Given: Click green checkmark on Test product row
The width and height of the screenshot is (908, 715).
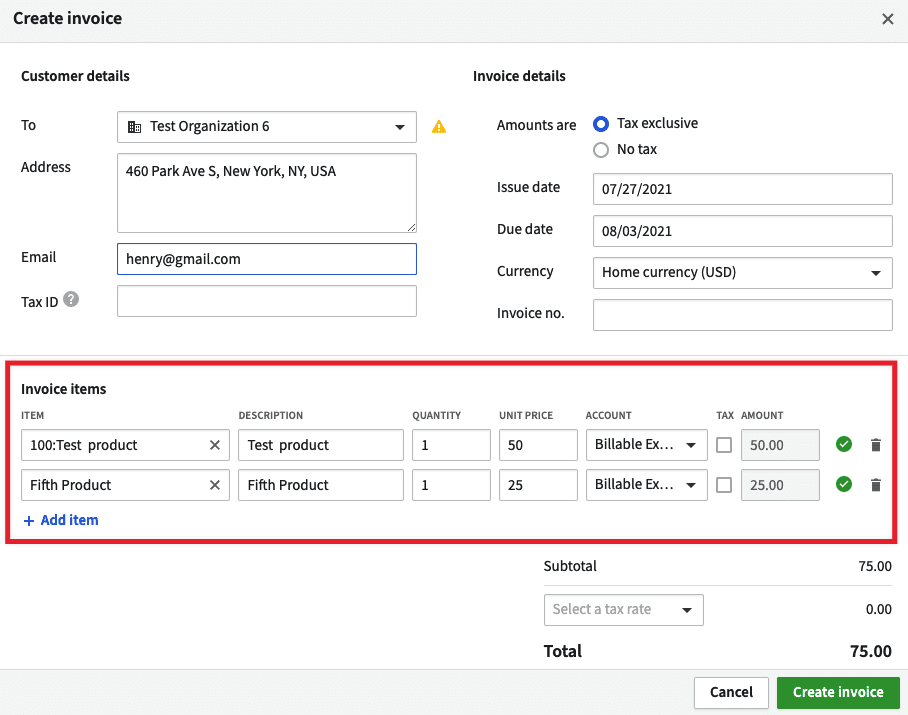Looking at the screenshot, I should 844,445.
